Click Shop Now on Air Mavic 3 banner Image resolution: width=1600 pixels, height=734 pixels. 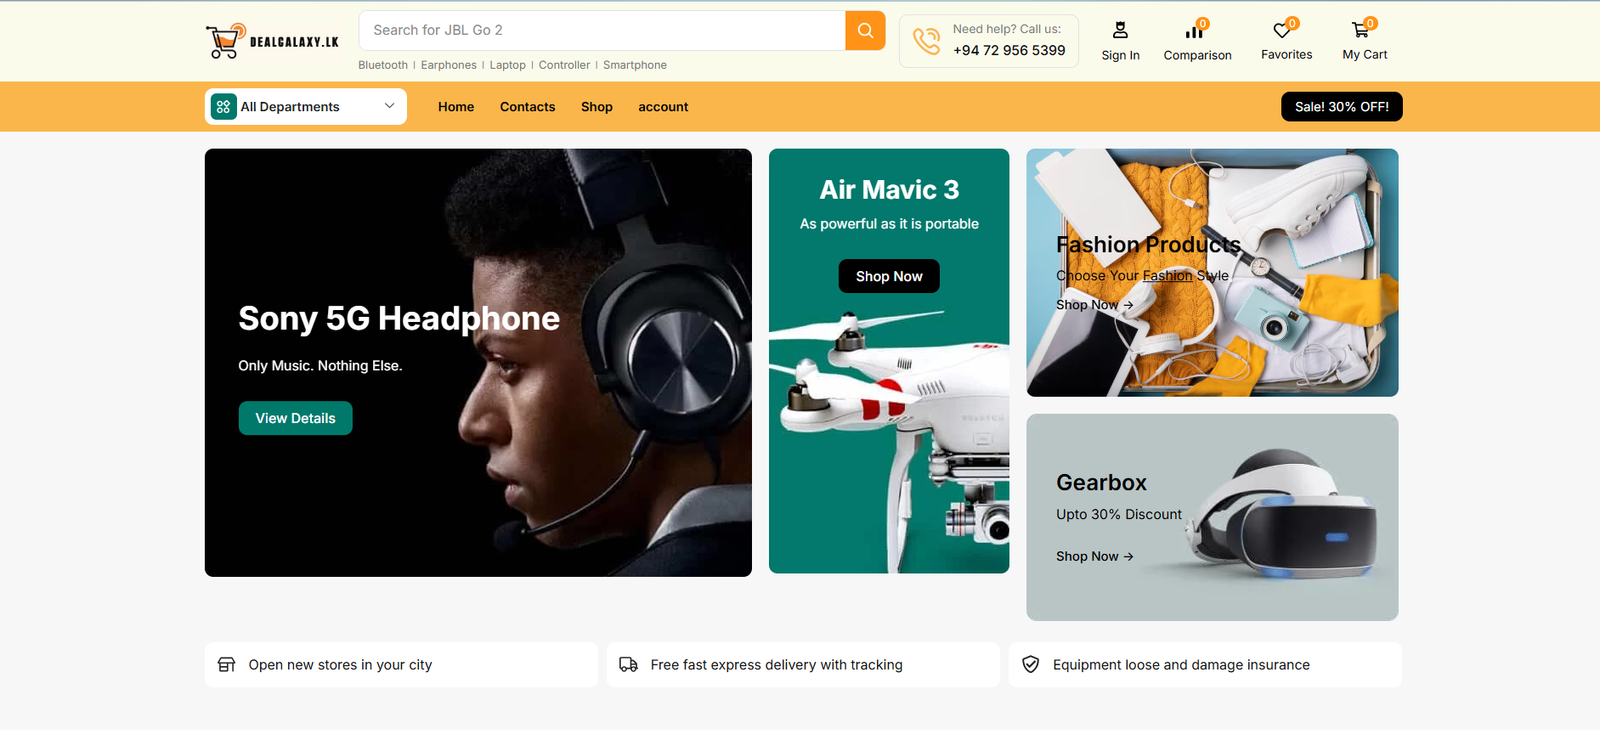pos(888,276)
